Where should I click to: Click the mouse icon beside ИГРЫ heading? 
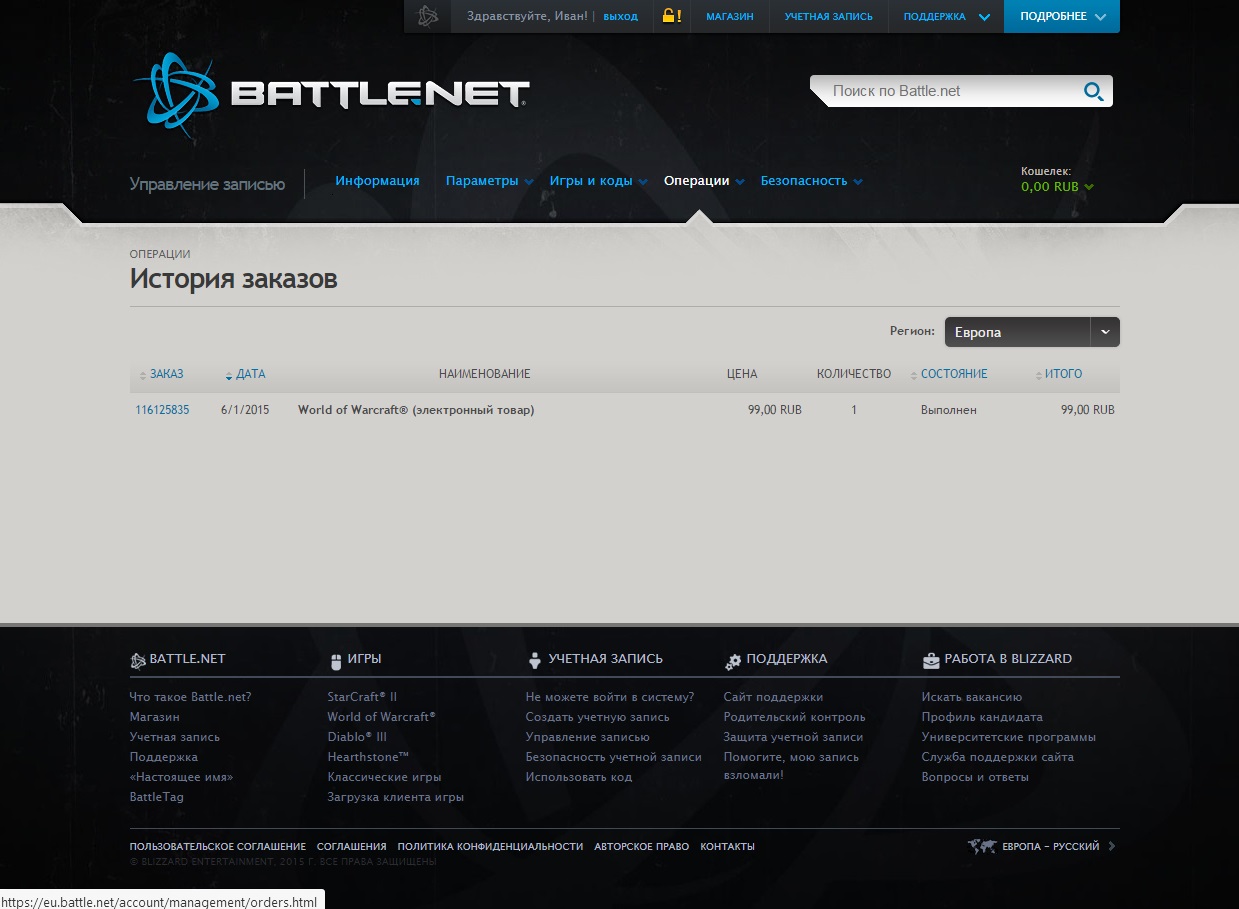(336, 660)
